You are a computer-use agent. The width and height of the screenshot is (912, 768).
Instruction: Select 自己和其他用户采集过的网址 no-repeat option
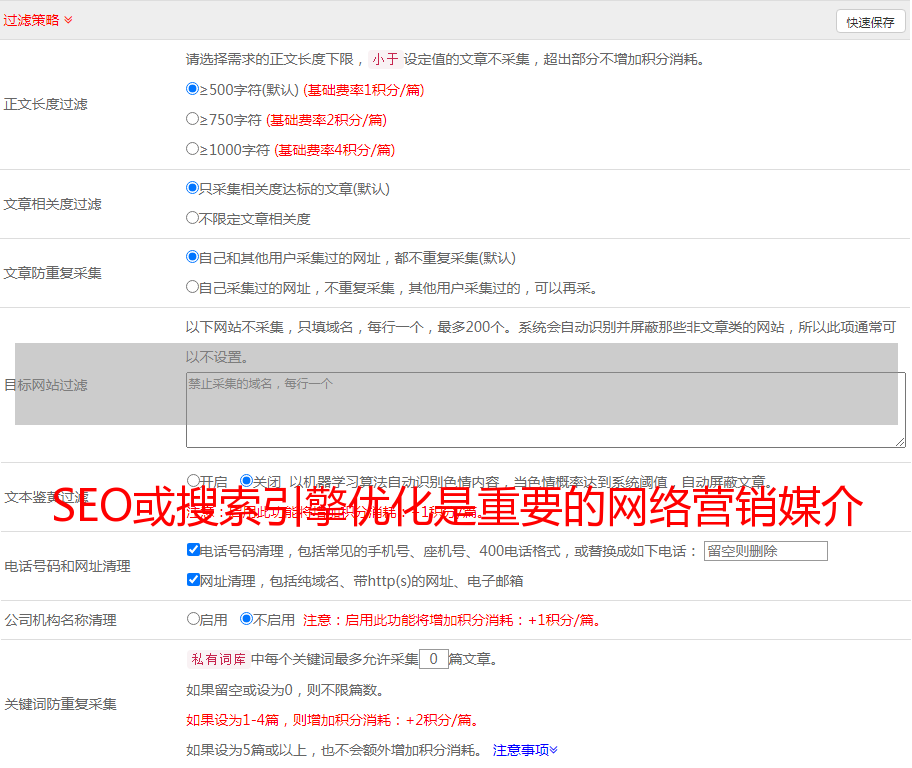point(193,257)
